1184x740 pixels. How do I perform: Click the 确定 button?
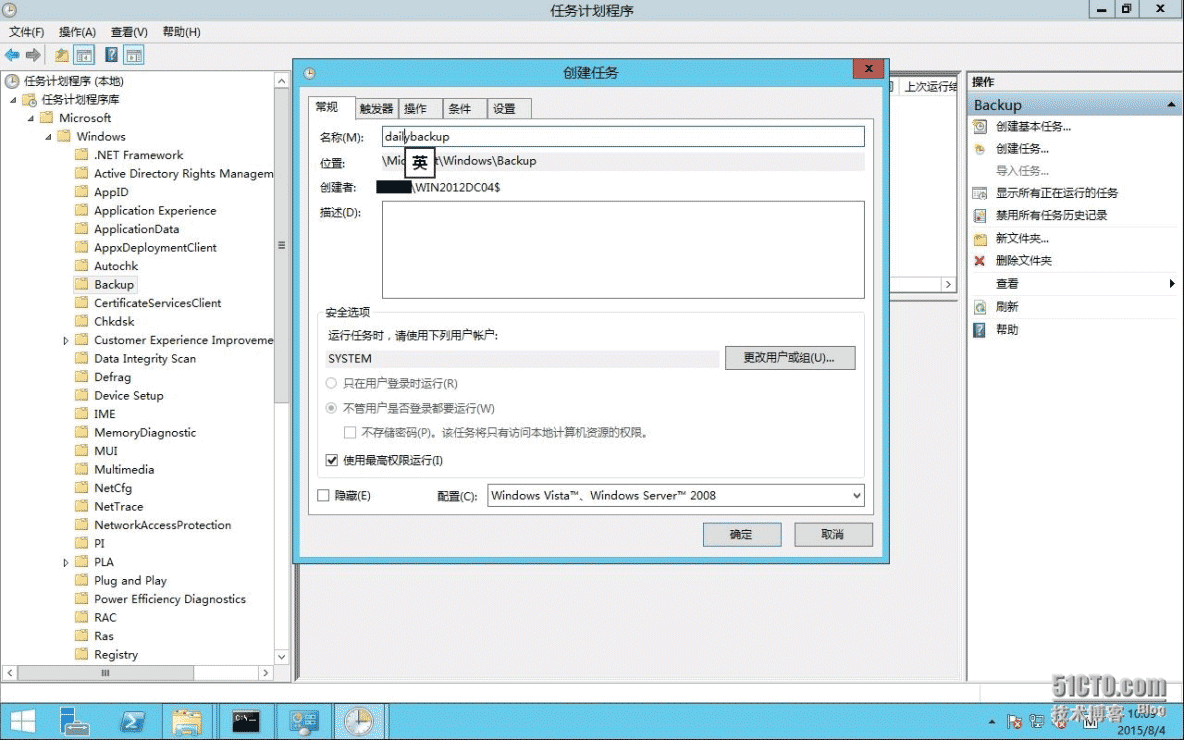(x=741, y=535)
